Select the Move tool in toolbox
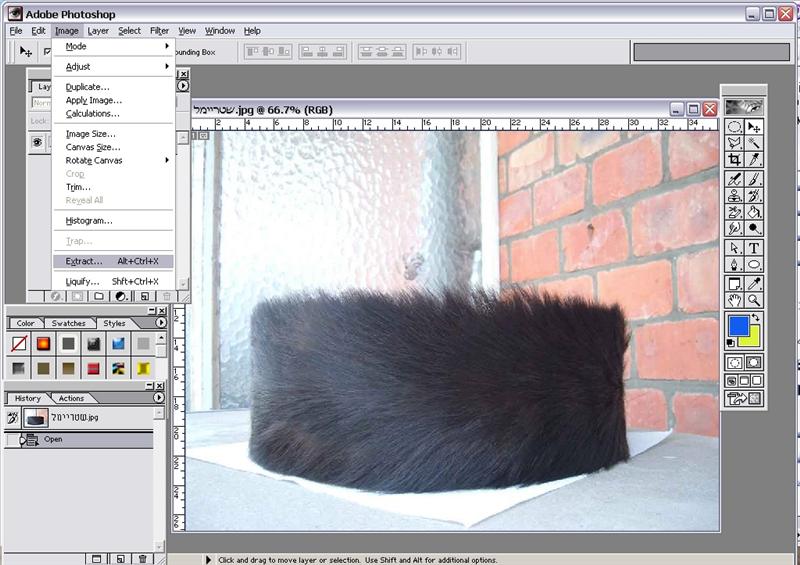 click(754, 127)
